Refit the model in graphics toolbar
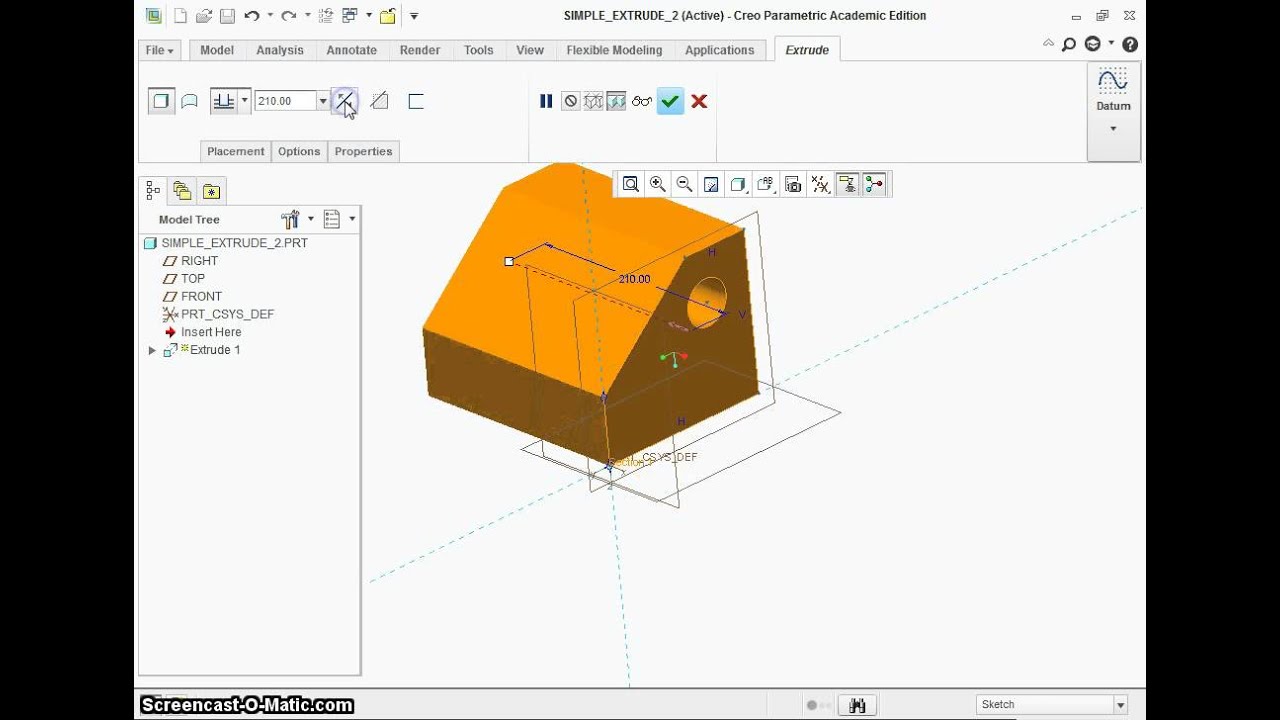This screenshot has height=720, width=1280. [x=631, y=184]
